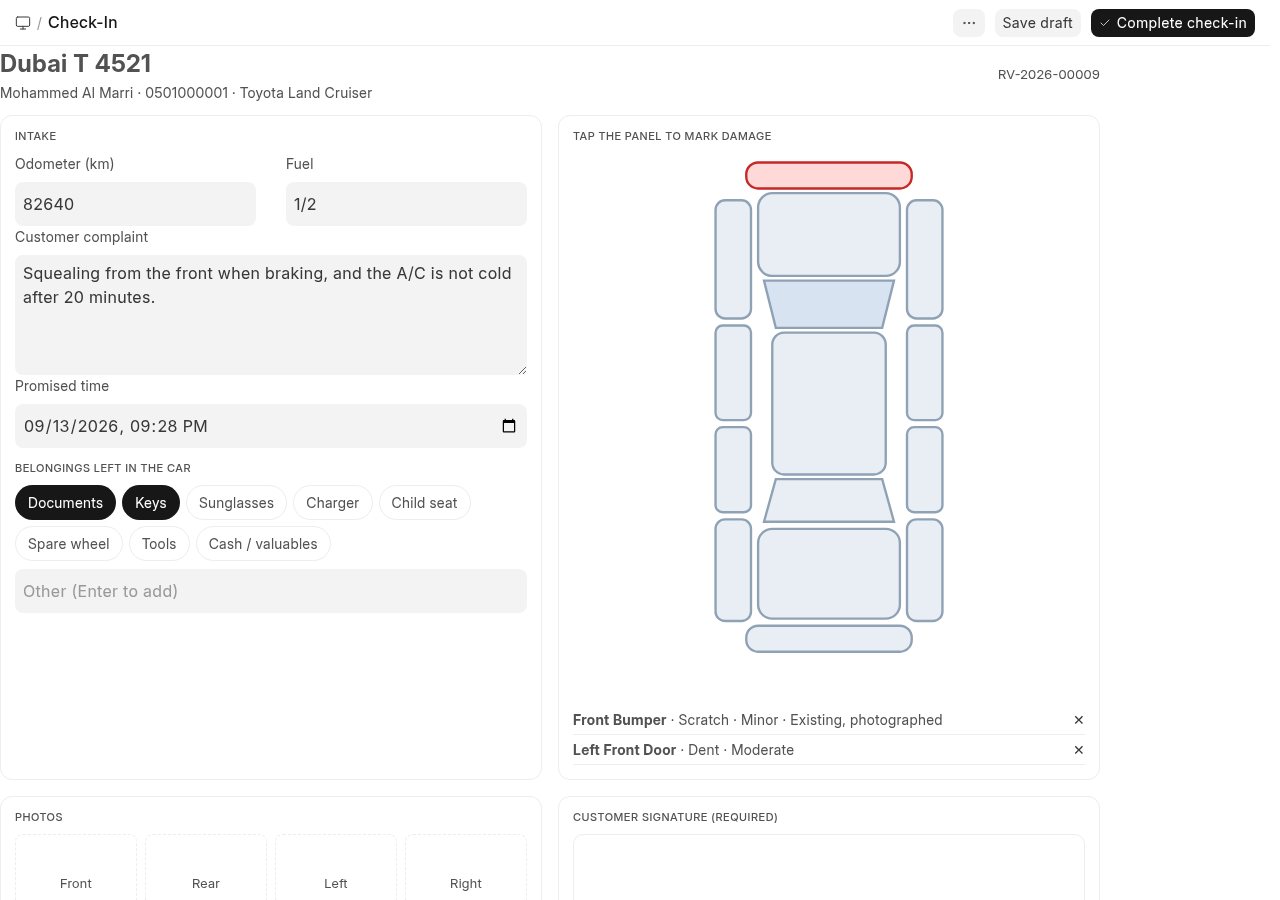1280x900 pixels.
Task: Mark Child seat as left in car
Action: (x=424, y=503)
